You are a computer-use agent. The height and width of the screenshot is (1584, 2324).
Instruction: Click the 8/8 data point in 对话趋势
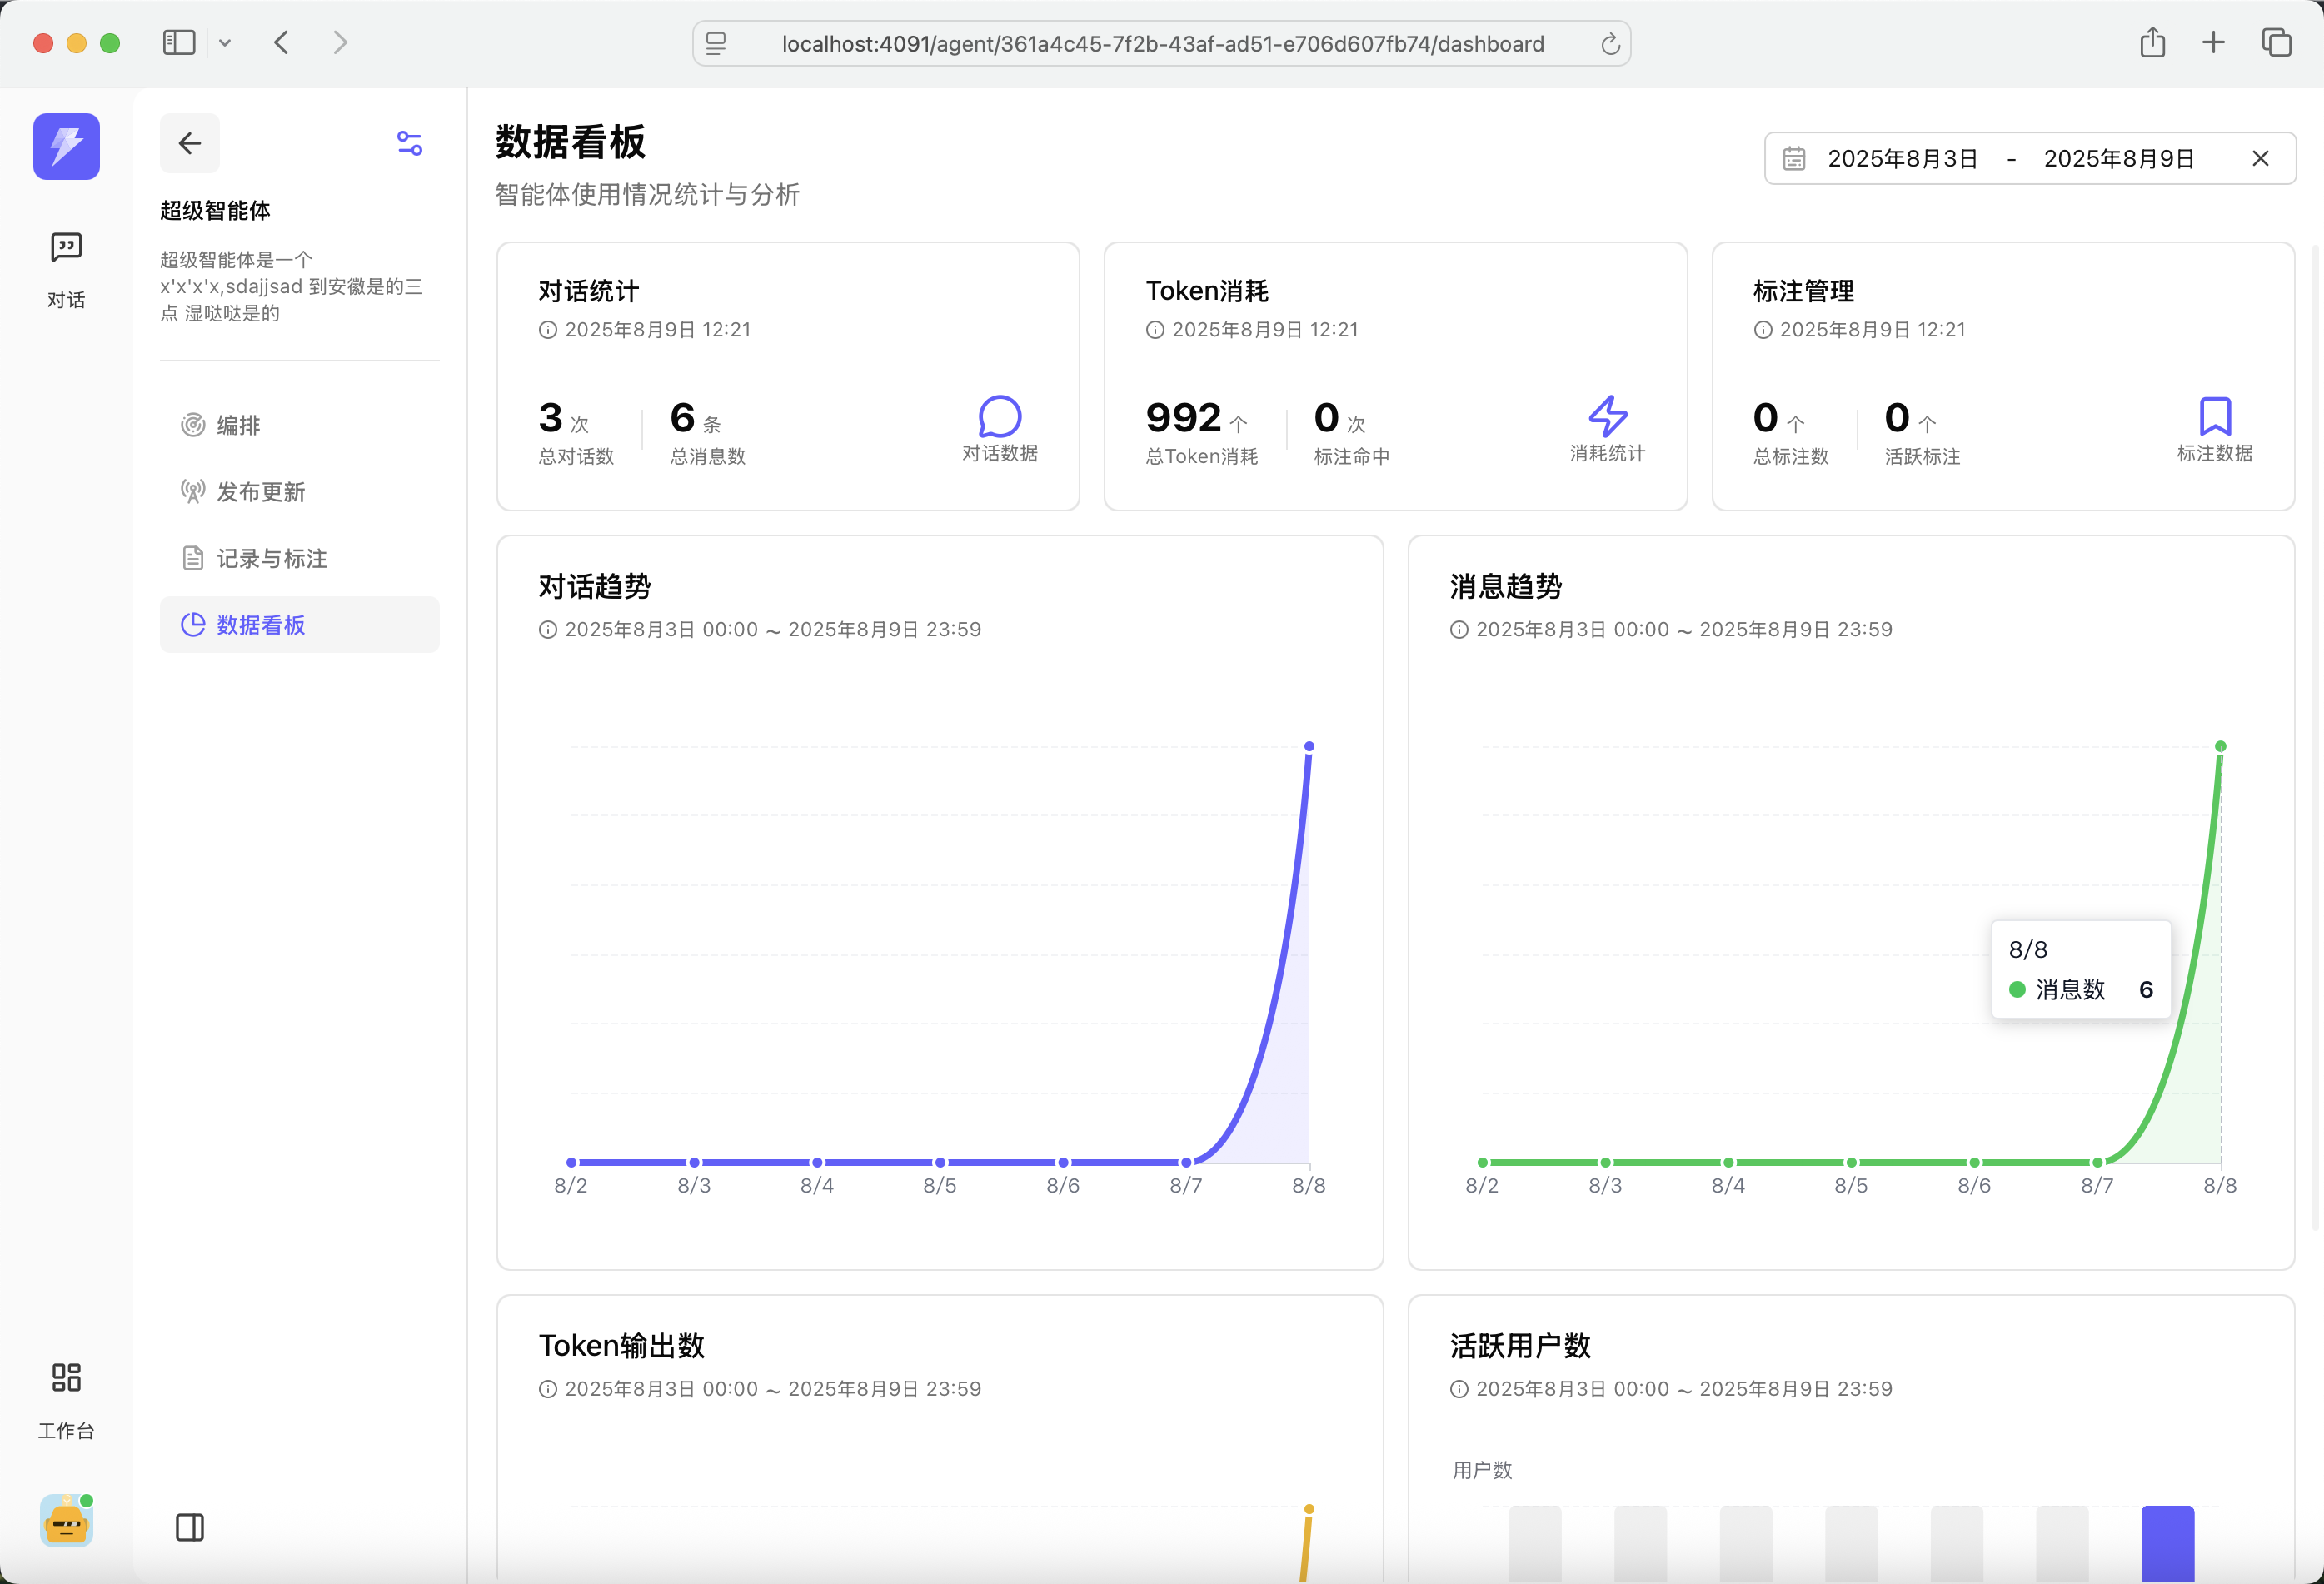(x=1309, y=746)
